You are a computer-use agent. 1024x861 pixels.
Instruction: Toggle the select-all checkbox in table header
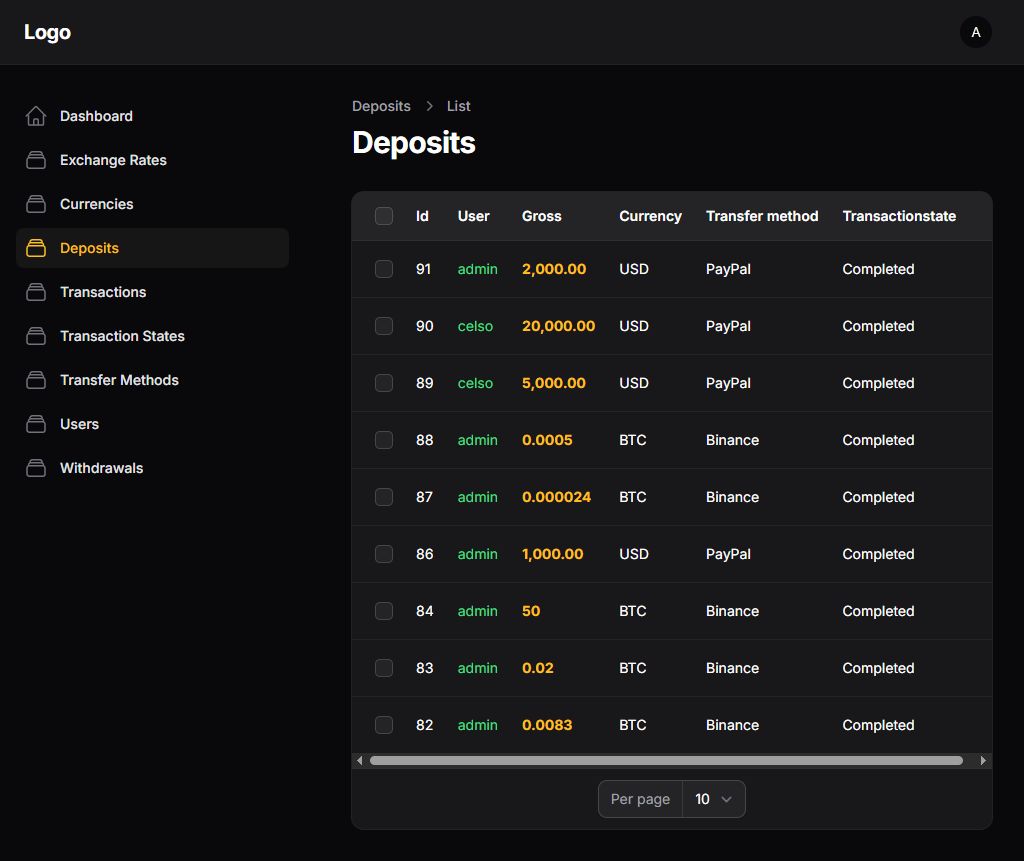(x=384, y=216)
